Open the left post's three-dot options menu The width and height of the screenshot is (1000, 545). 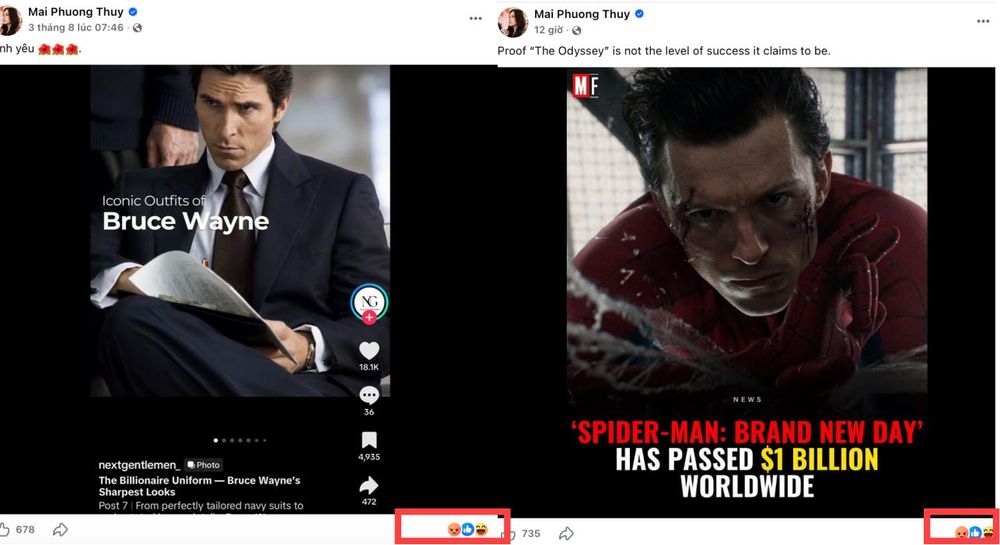(x=475, y=18)
